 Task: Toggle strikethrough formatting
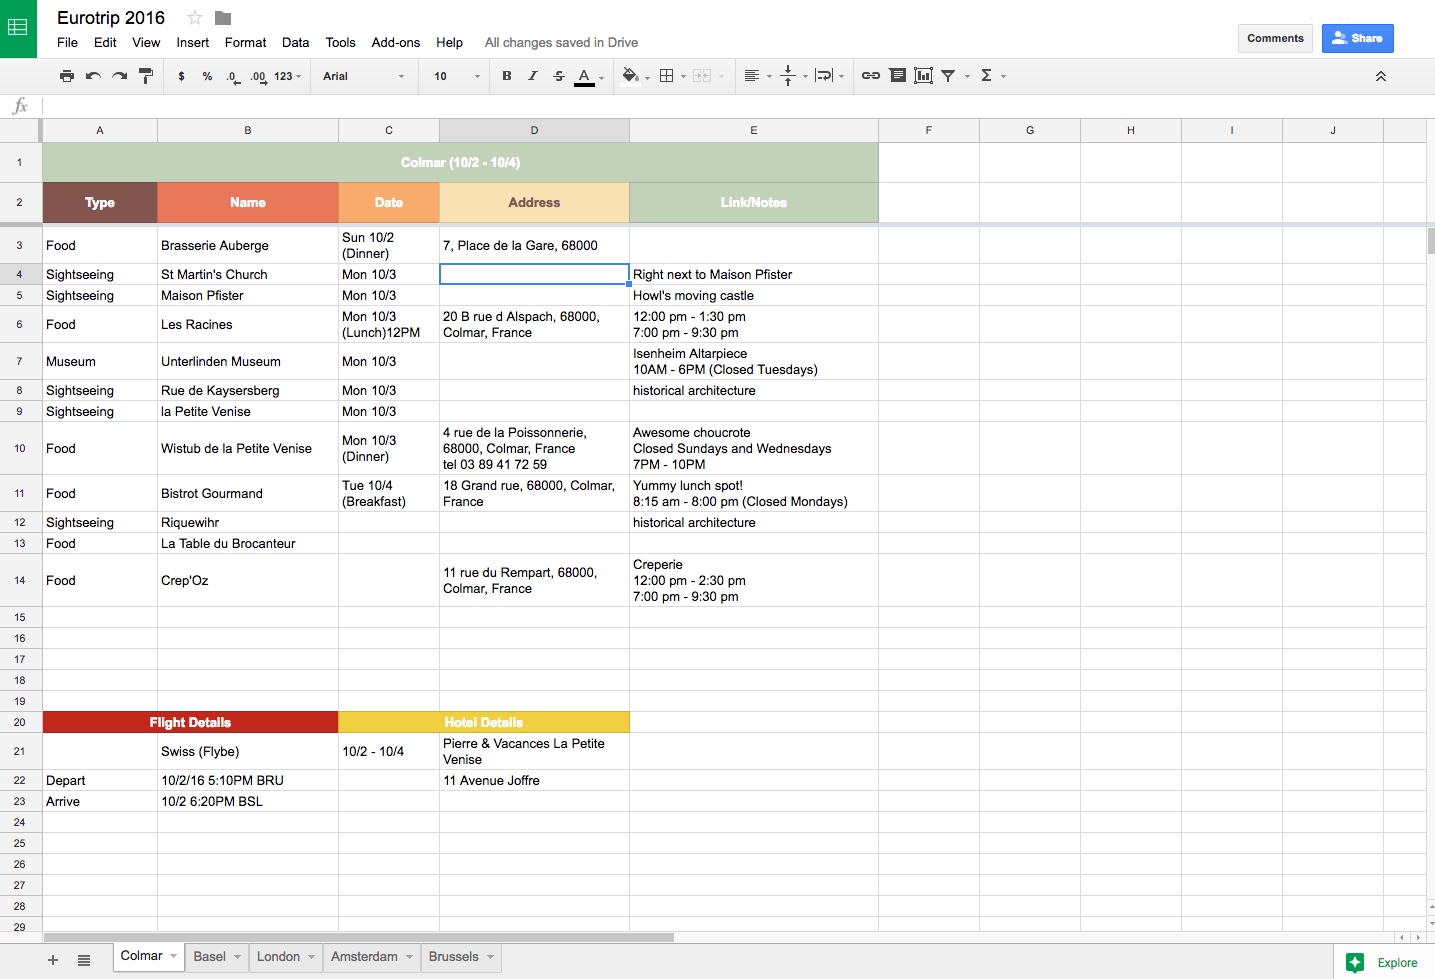pyautogui.click(x=559, y=76)
